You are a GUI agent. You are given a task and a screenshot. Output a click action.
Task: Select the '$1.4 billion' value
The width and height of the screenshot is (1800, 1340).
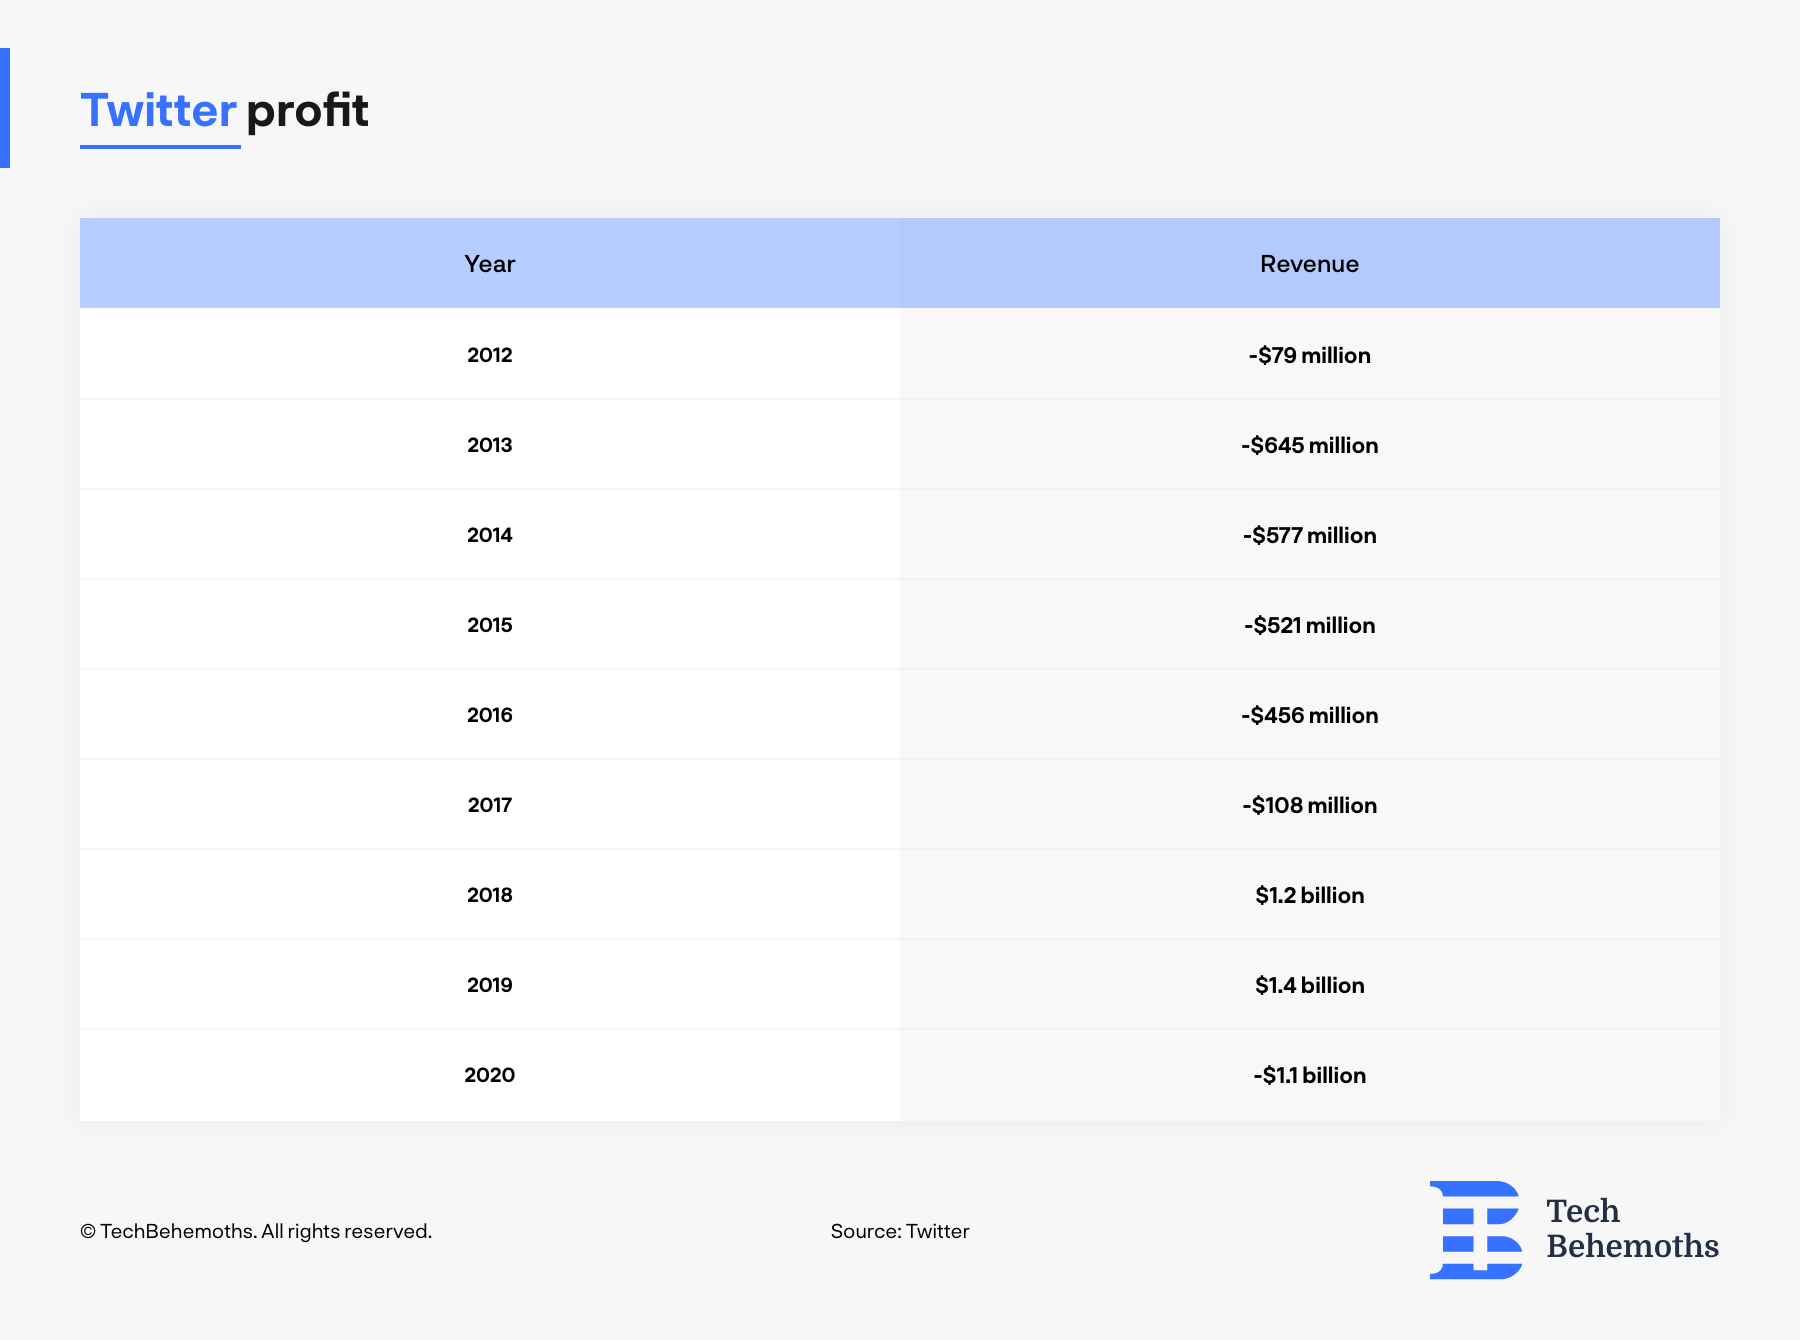tap(1310, 985)
